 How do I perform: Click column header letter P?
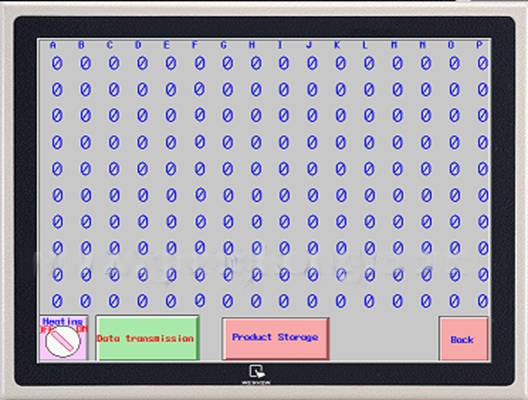click(x=479, y=45)
